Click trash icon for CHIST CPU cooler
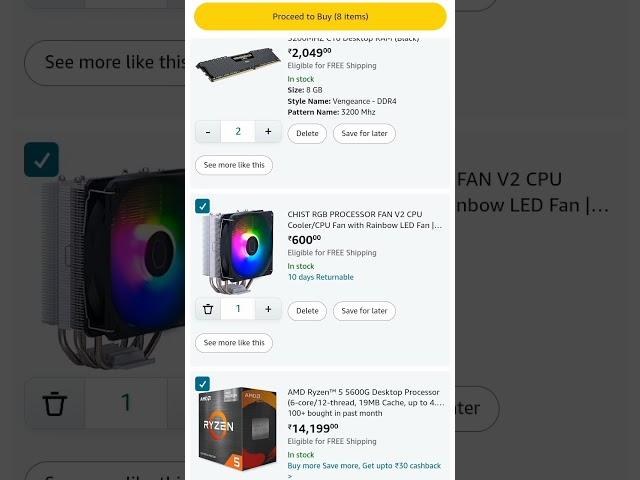Viewport: 640px width, 480px height. pos(208,309)
